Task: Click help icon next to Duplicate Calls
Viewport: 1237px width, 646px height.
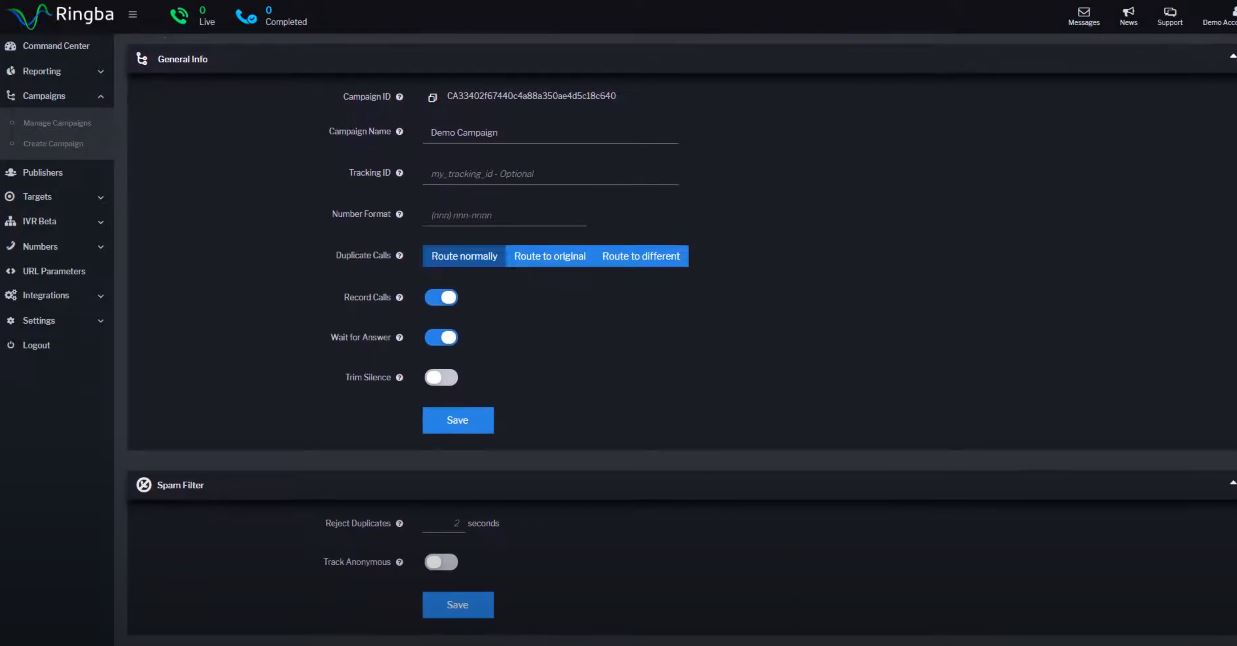Action: click(x=400, y=256)
